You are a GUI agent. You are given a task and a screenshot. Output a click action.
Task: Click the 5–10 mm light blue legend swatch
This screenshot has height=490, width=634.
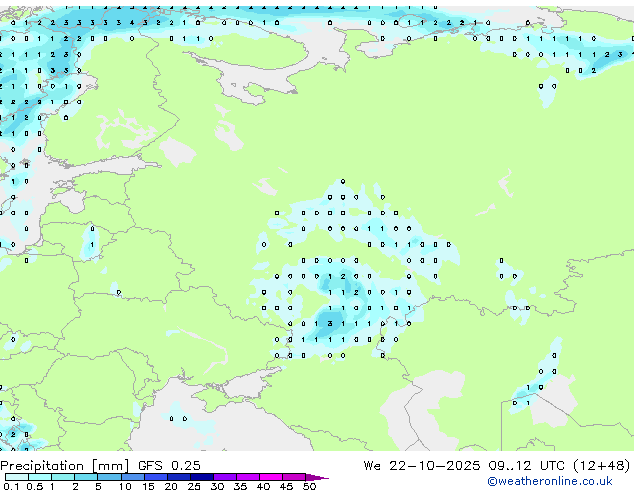[x=109, y=477]
